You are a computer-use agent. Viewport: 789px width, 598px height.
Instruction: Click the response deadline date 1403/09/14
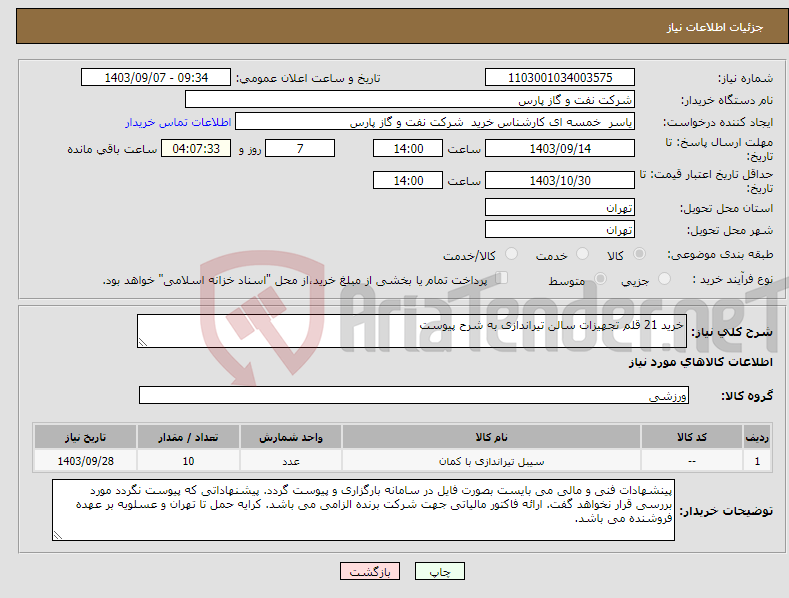[560, 148]
